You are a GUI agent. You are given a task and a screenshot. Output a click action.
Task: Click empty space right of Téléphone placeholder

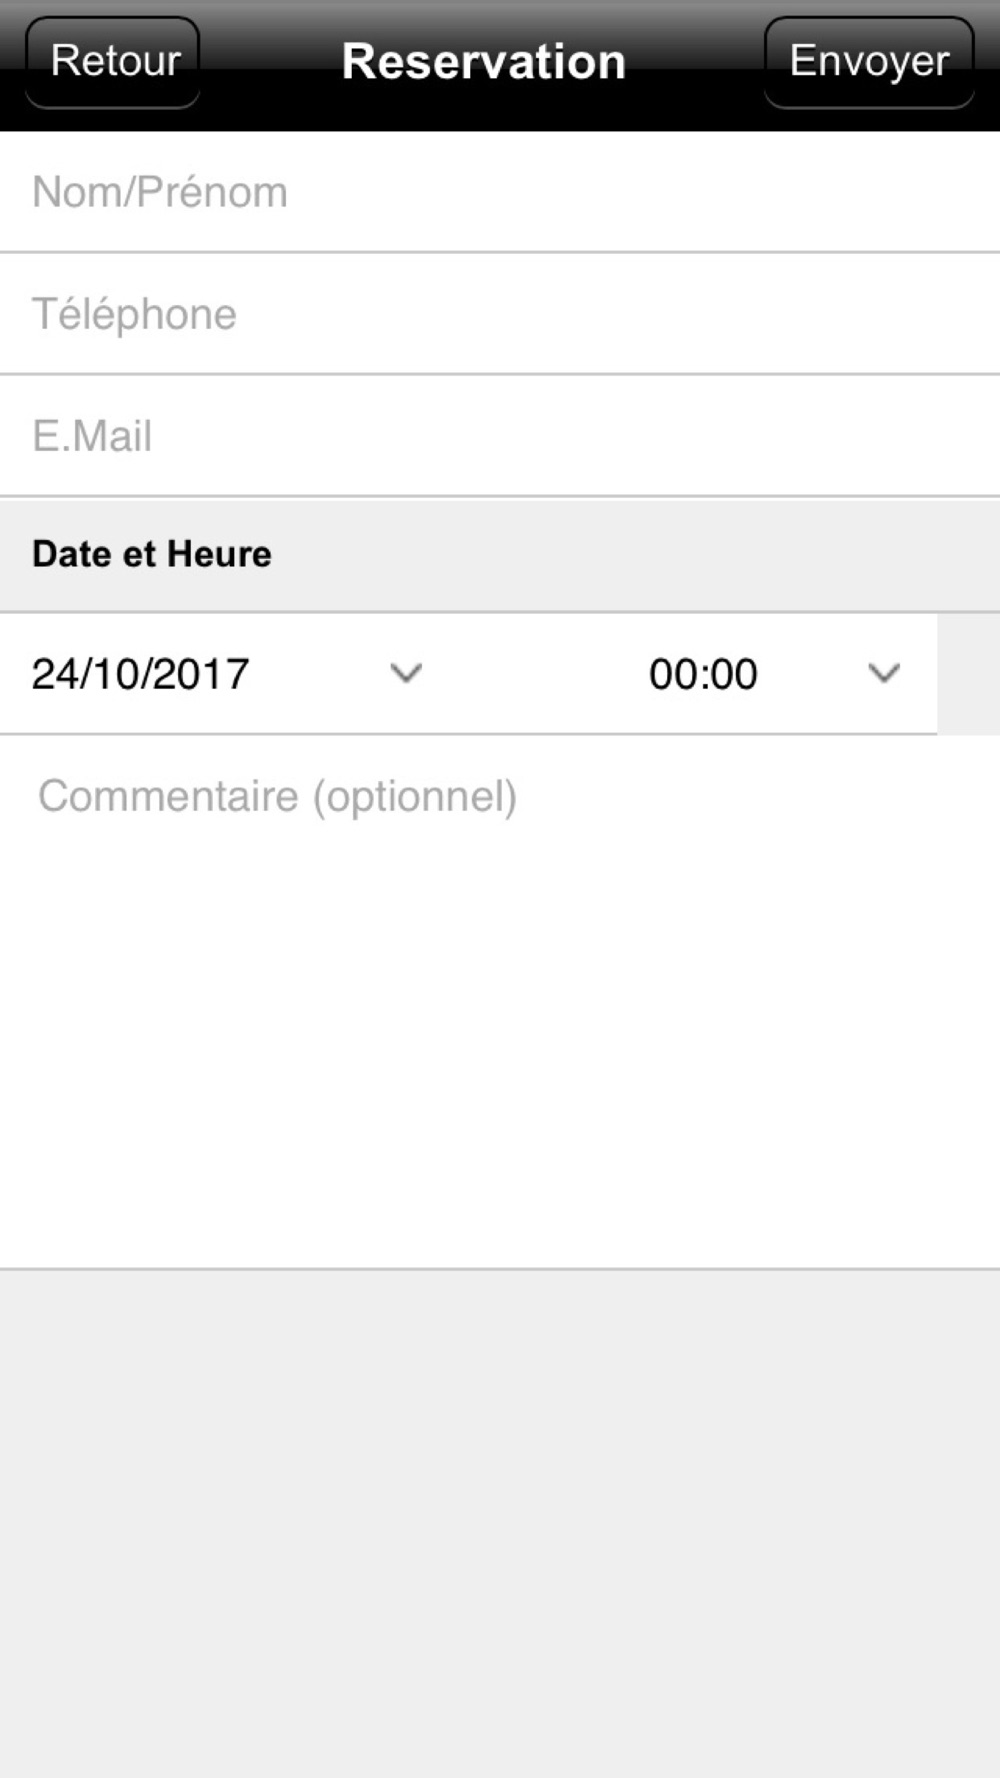click(x=620, y=314)
